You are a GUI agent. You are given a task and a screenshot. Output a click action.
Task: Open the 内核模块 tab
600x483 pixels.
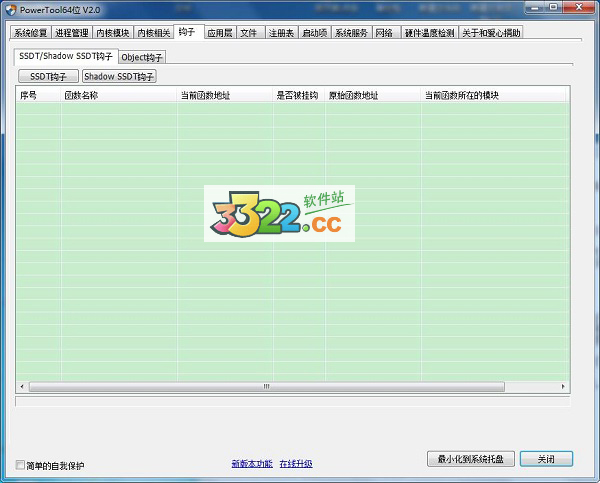point(113,33)
